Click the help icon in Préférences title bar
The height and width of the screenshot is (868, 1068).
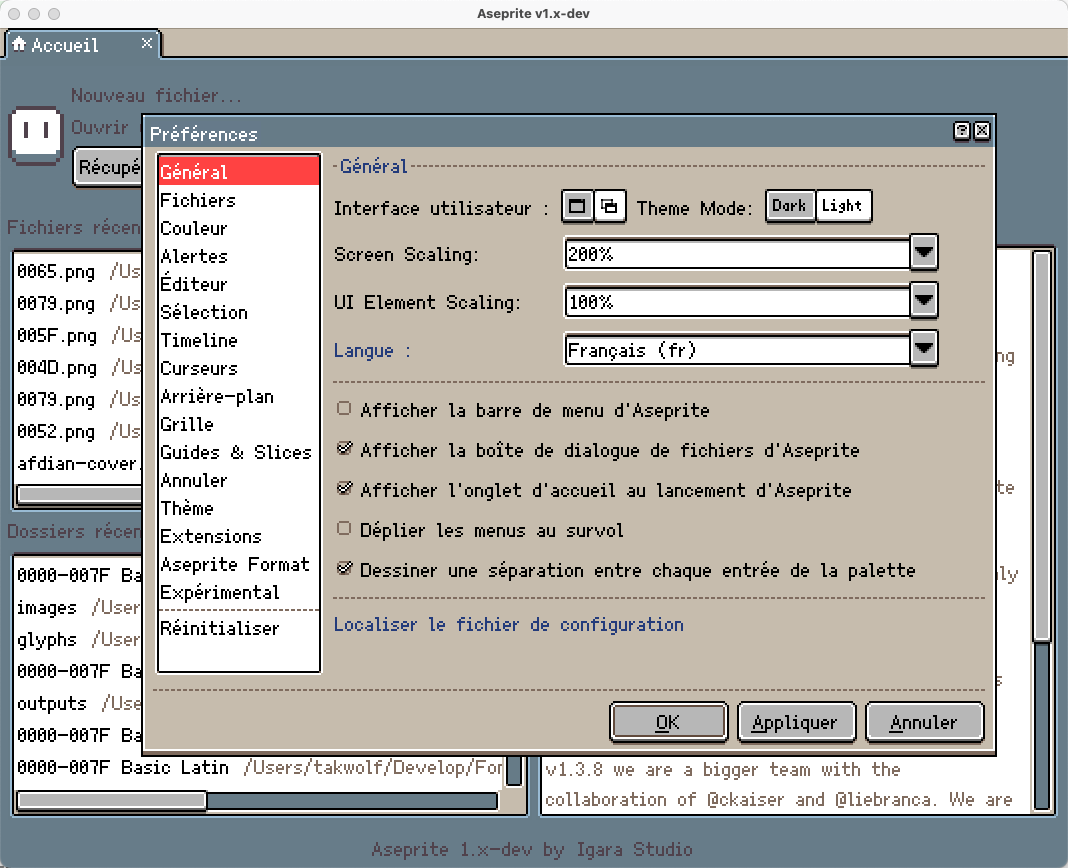(962, 131)
